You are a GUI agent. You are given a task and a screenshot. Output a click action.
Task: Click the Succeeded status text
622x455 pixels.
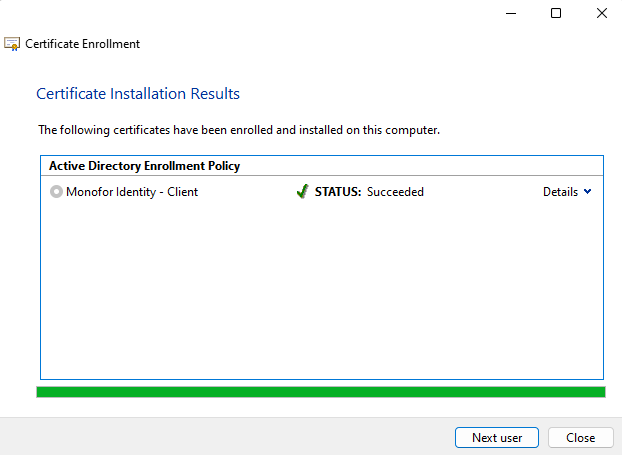point(395,192)
